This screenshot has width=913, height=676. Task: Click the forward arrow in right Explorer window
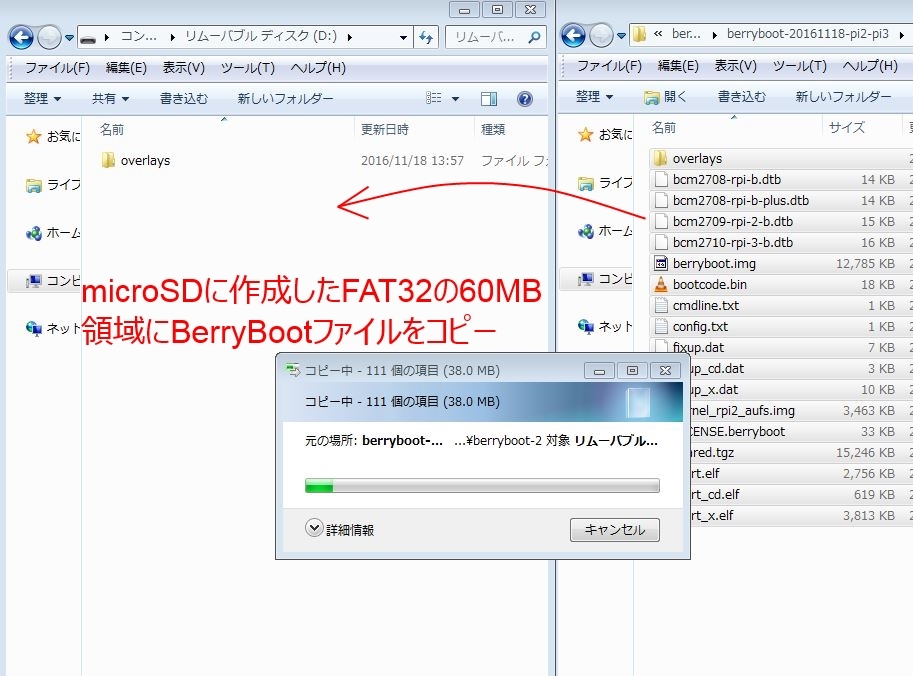click(x=601, y=36)
